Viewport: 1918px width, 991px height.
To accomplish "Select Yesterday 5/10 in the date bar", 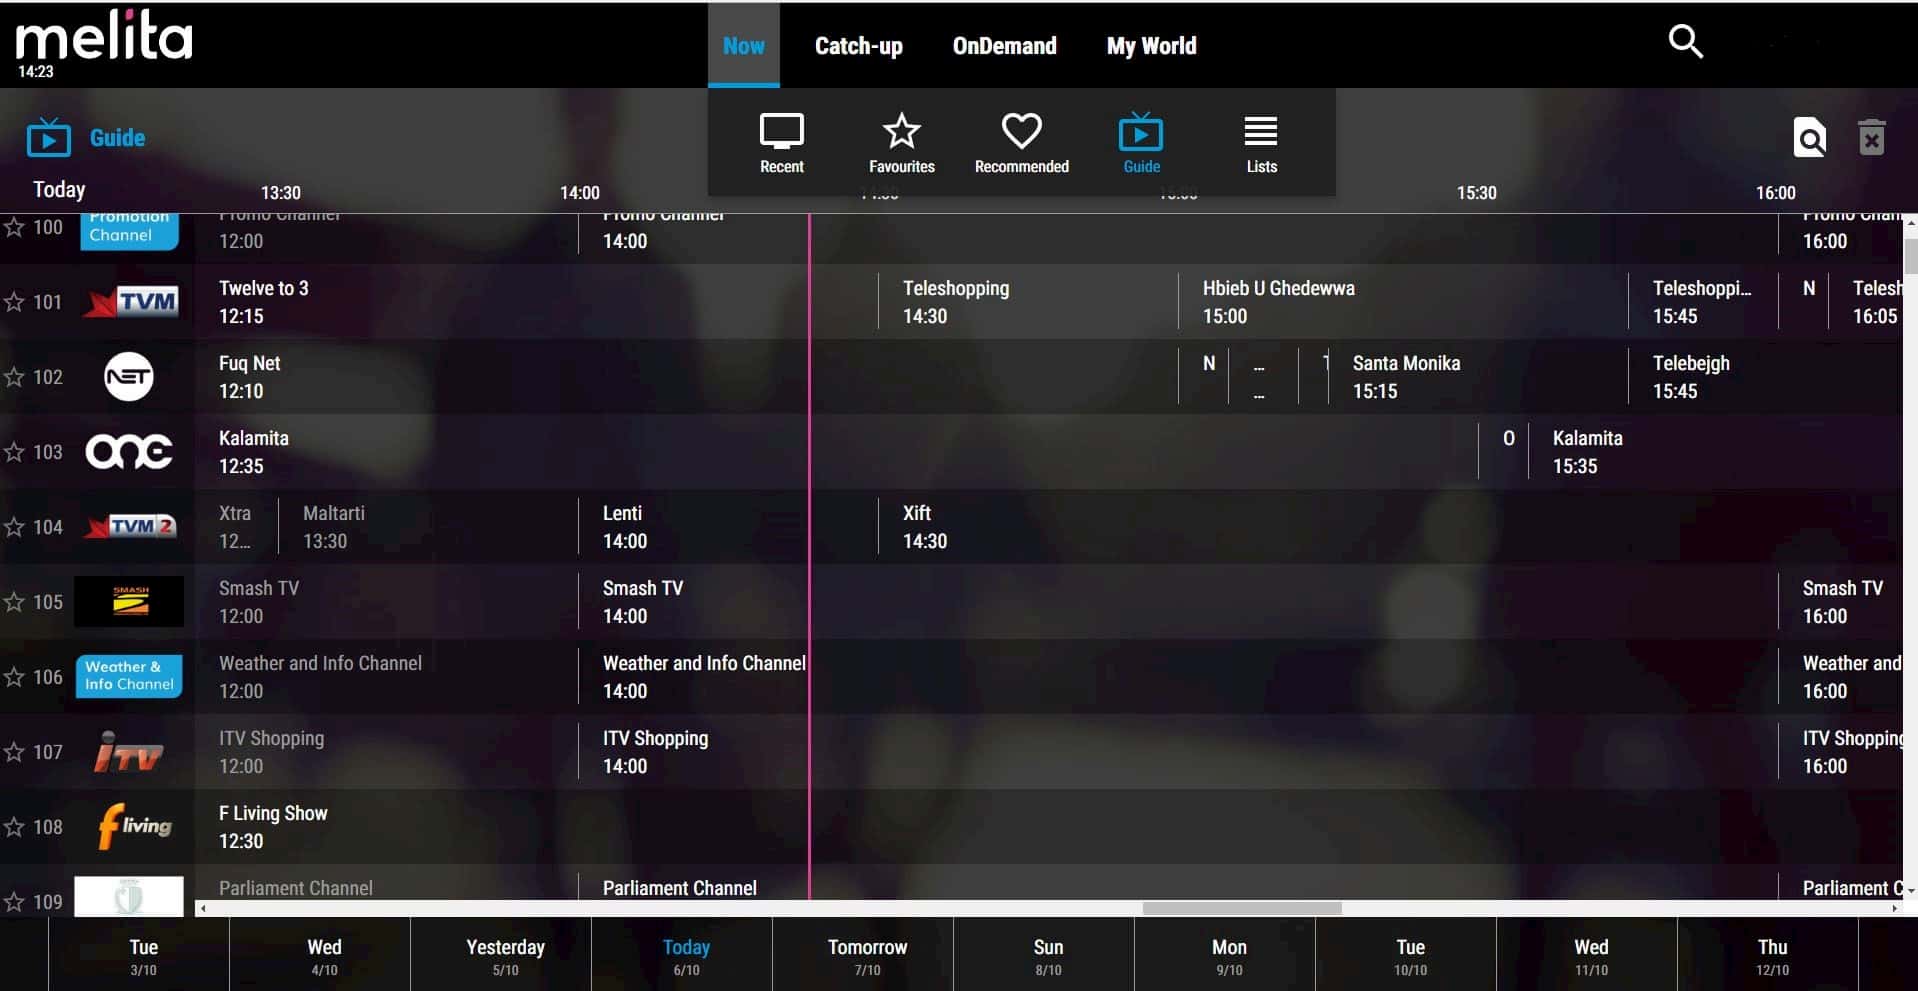I will coord(505,956).
